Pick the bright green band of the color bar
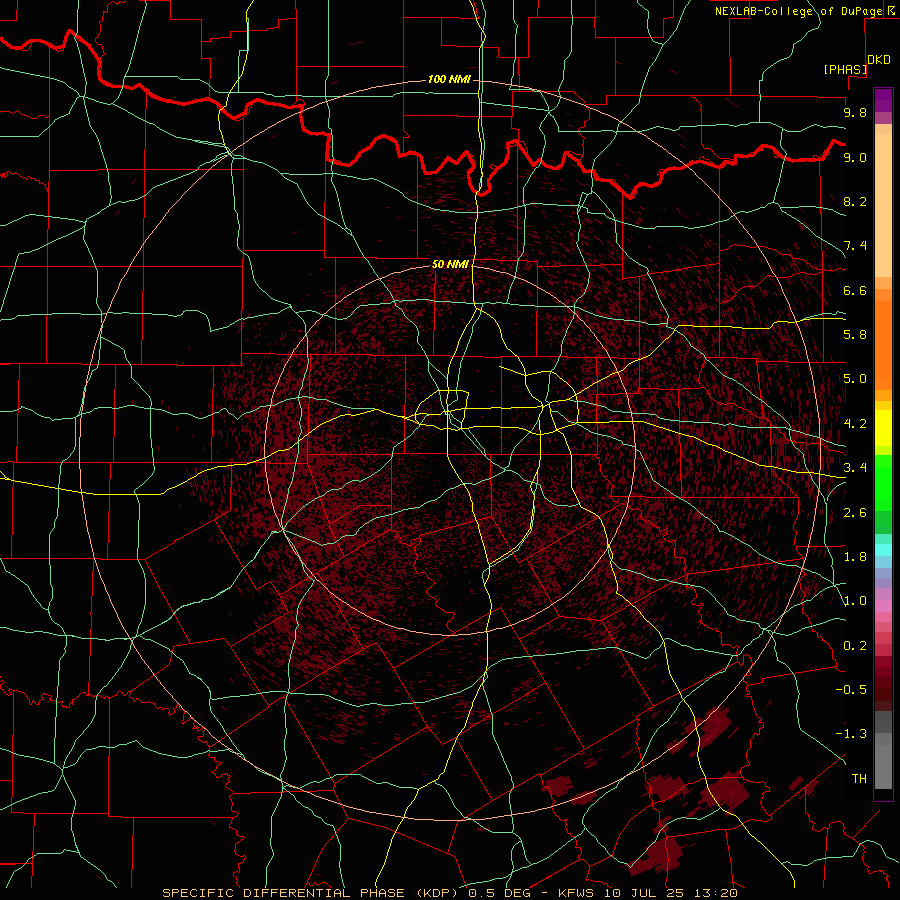This screenshot has height=900, width=900. pos(883,483)
